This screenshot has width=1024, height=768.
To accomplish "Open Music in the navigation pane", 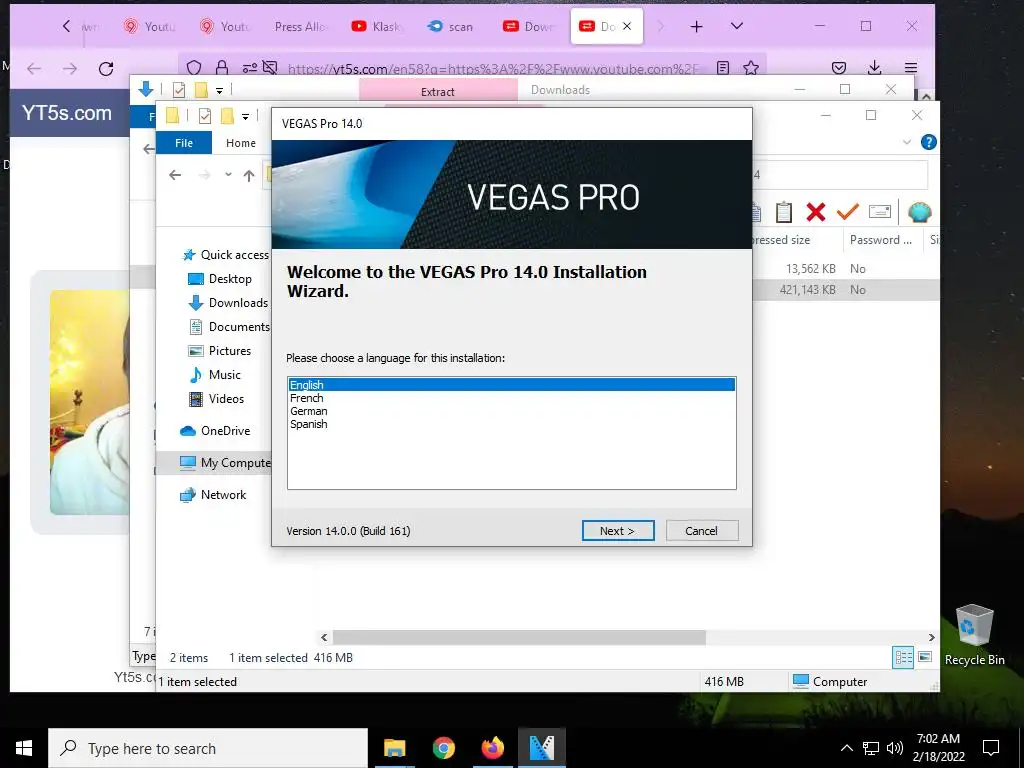I will coord(214,375).
